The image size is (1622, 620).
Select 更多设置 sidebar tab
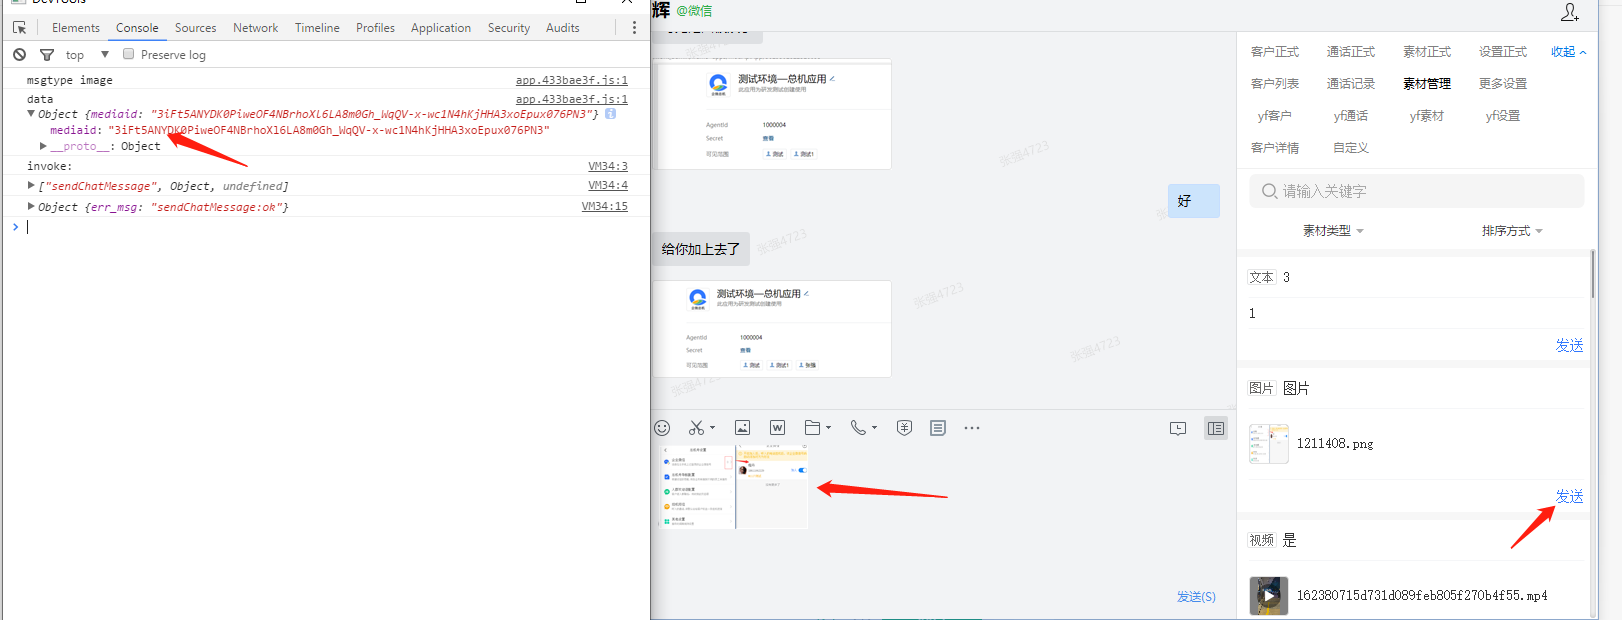[1503, 84]
